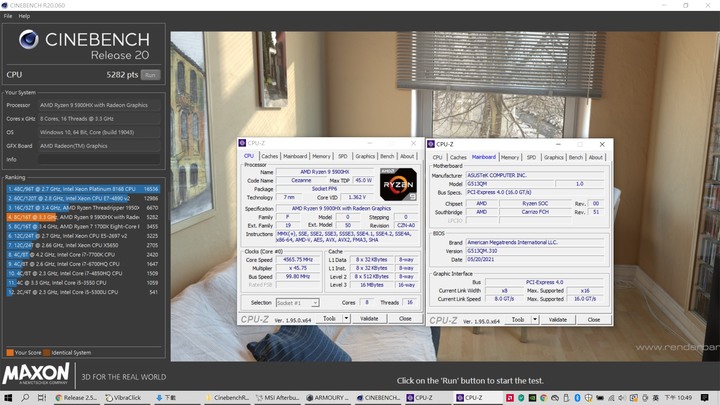
Task: Select ranking row AMD Ryzen Threadripper 1950
Action: tap(83, 208)
